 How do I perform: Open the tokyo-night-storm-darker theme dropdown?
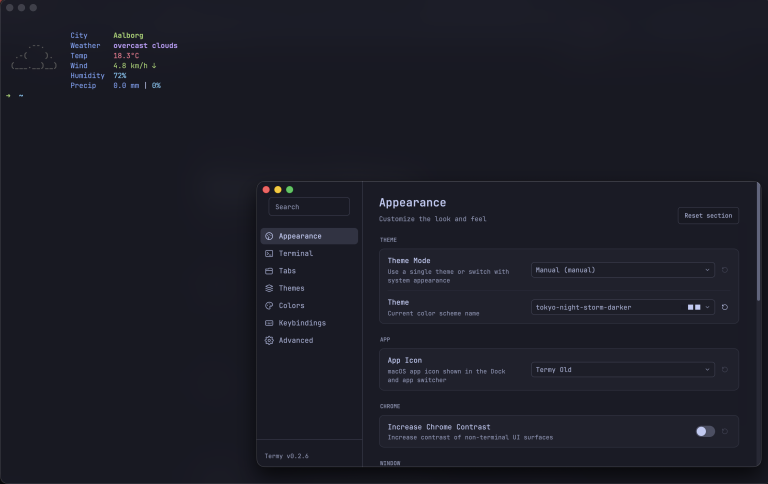pyautogui.click(x=623, y=307)
